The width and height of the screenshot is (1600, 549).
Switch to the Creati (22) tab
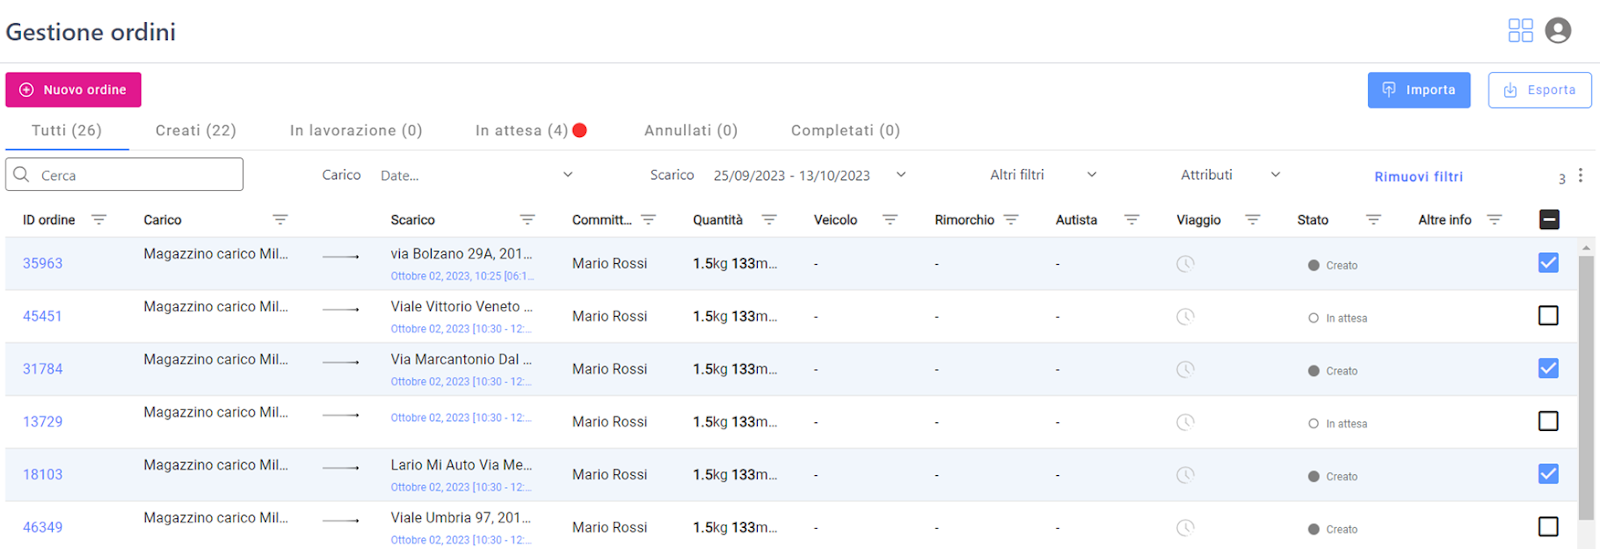point(196,130)
